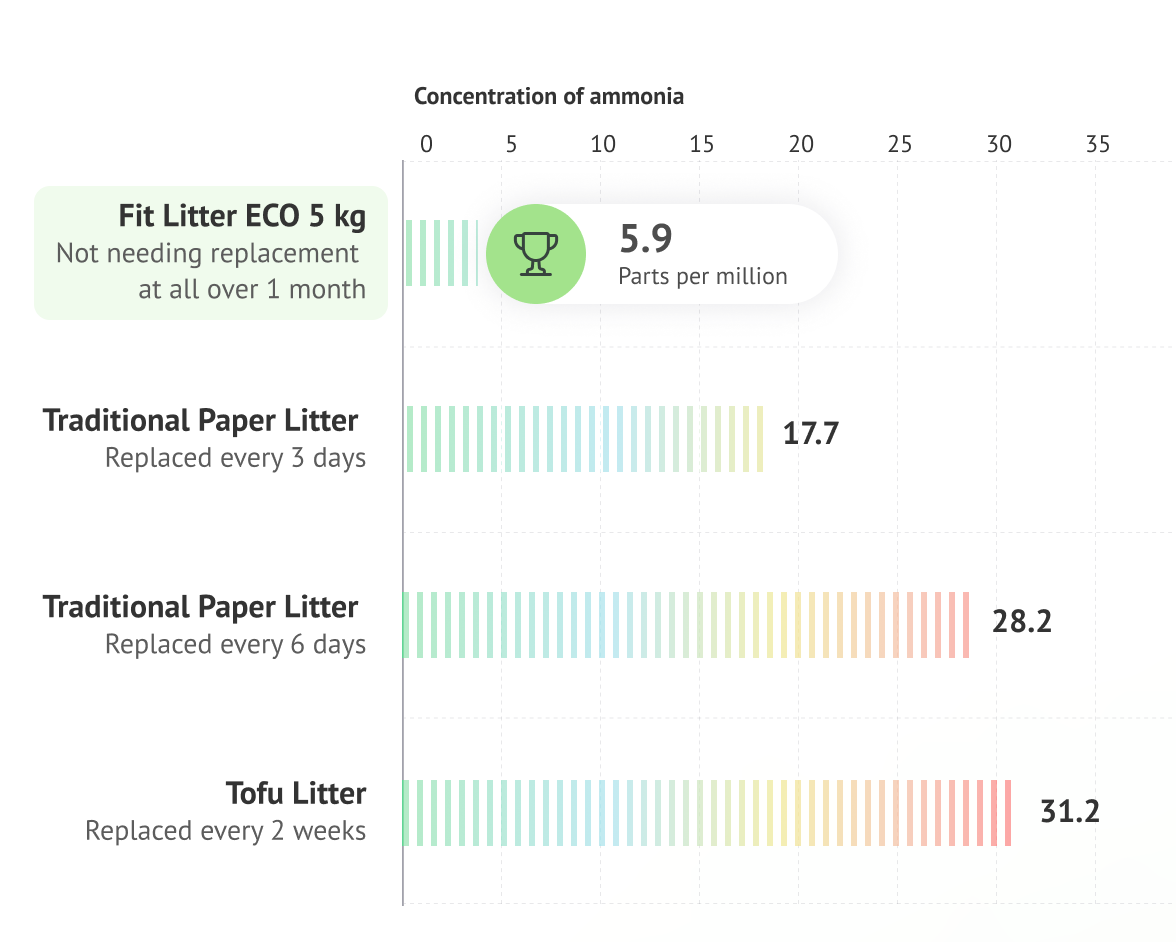Click the 17.7 value label
Viewport: 1176px width, 942px height.
(x=810, y=436)
